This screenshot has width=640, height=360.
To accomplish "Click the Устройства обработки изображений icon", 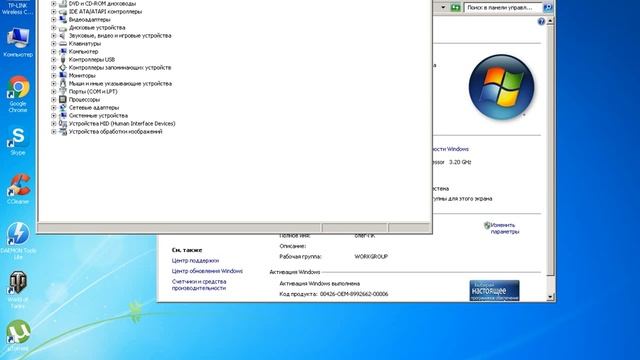I will [x=63, y=132].
